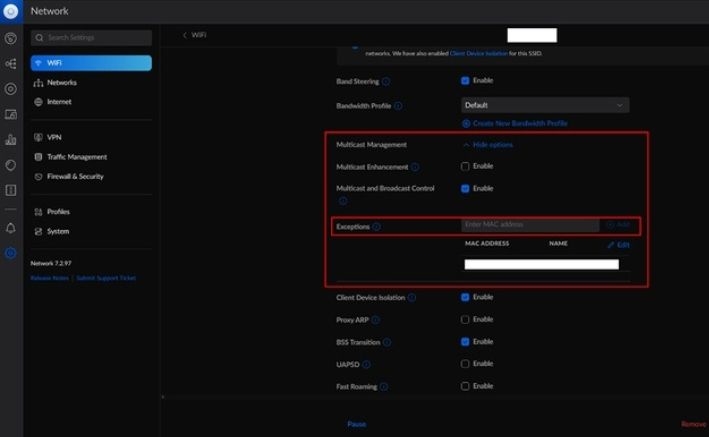This screenshot has height=437, width=709.
Task: Open the Traffic Management section
Action: point(77,157)
